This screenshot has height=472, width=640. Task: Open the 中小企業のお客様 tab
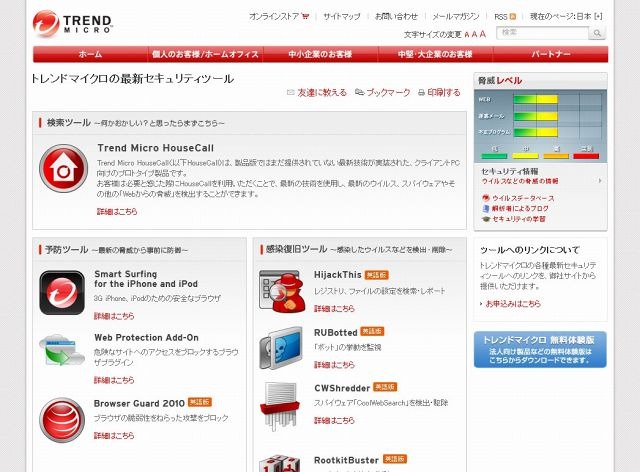[x=320, y=54]
